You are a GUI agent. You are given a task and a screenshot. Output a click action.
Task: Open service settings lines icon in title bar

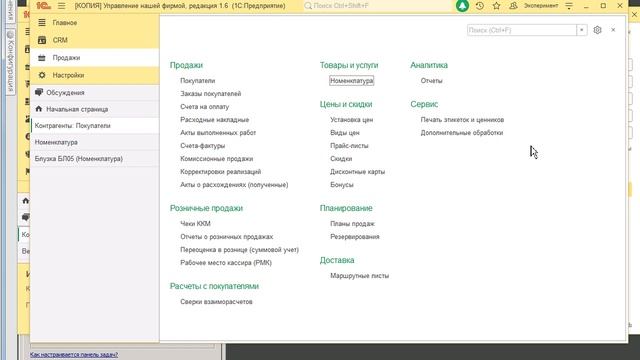[x=569, y=6]
